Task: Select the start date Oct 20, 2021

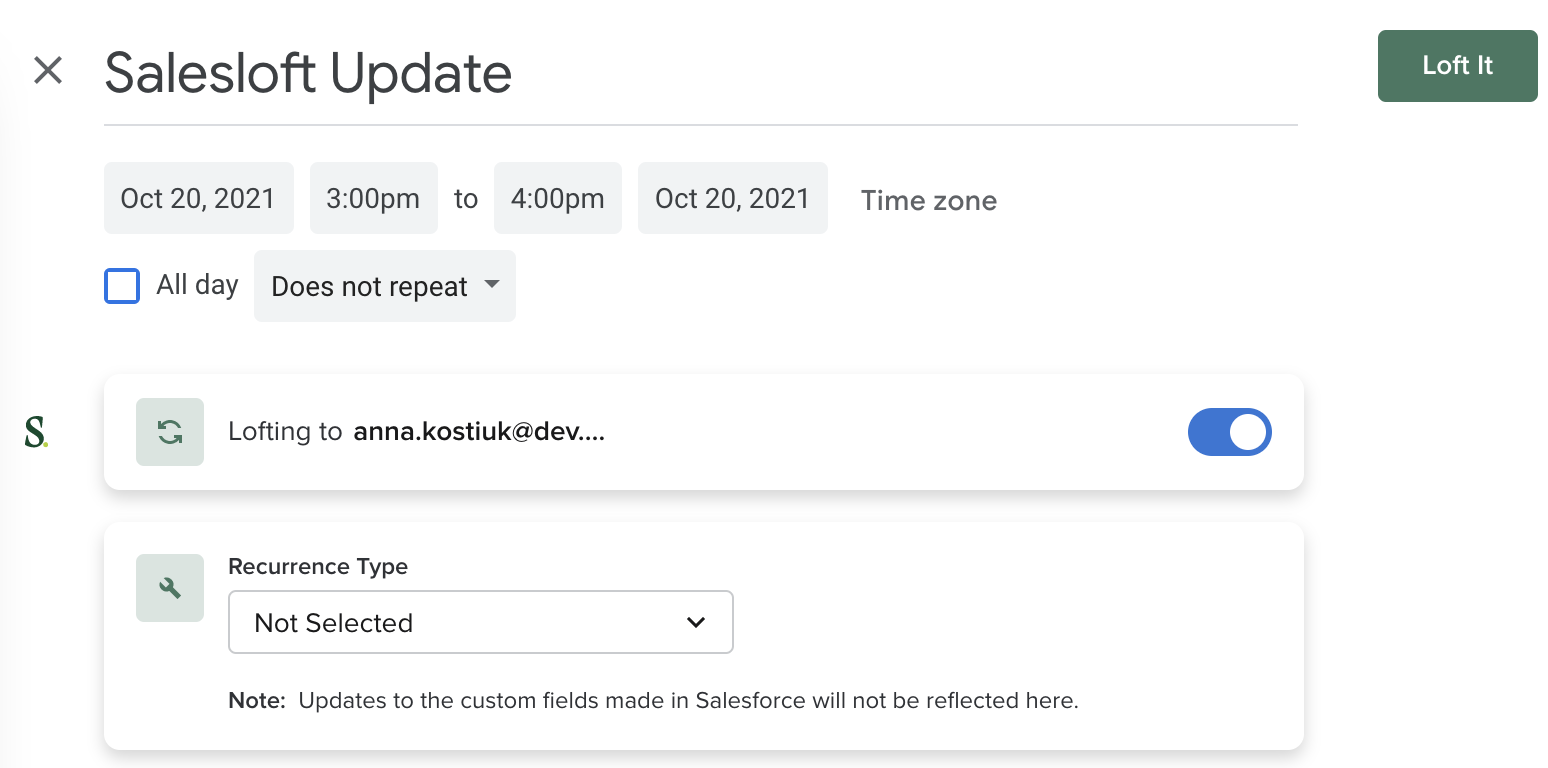Action: tap(198, 198)
